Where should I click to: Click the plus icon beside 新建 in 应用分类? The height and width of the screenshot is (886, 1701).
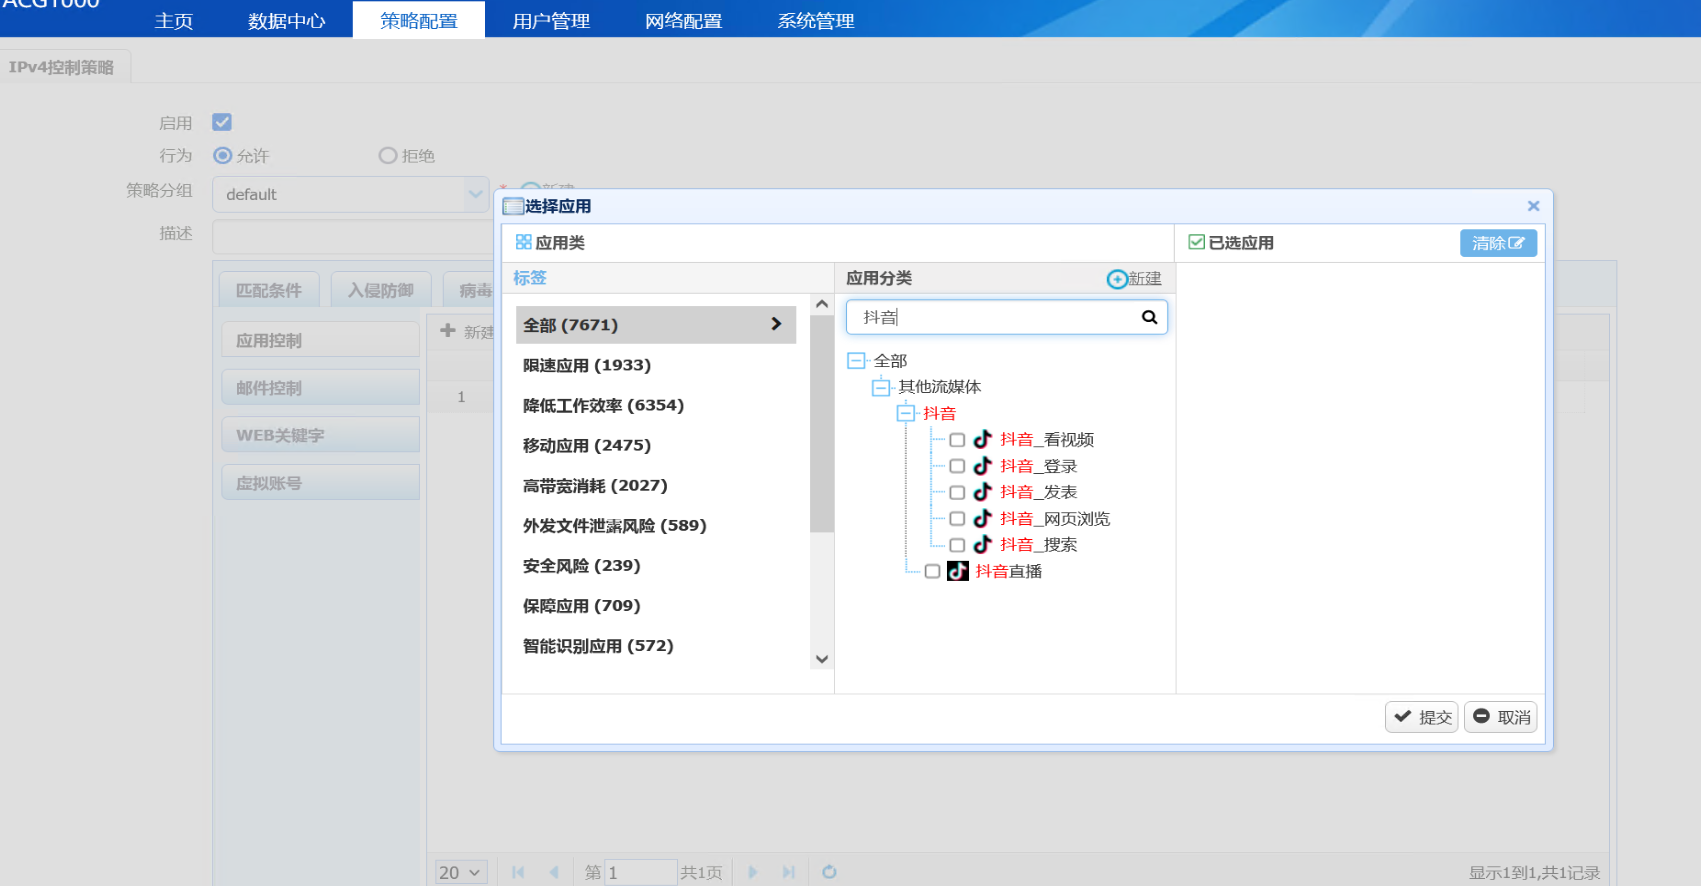pos(1116,279)
